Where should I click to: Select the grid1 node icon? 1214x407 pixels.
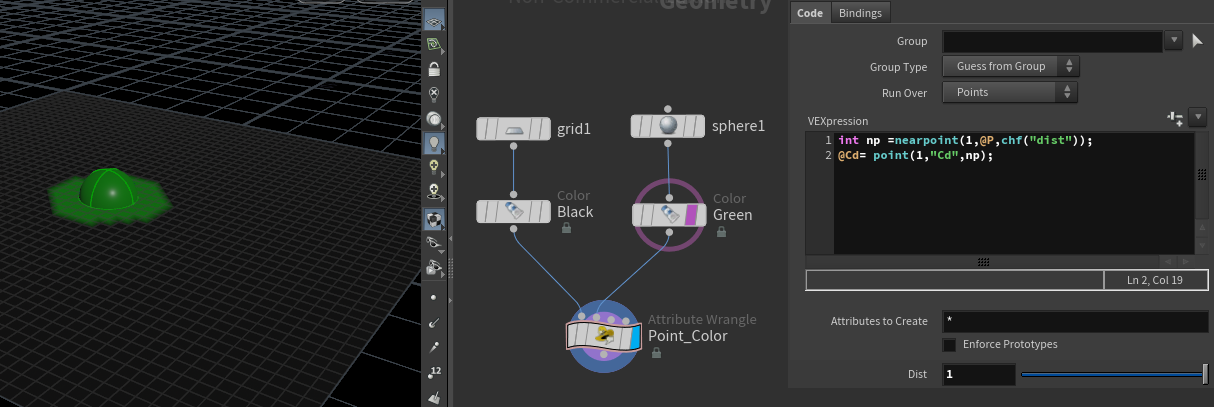tap(513, 128)
